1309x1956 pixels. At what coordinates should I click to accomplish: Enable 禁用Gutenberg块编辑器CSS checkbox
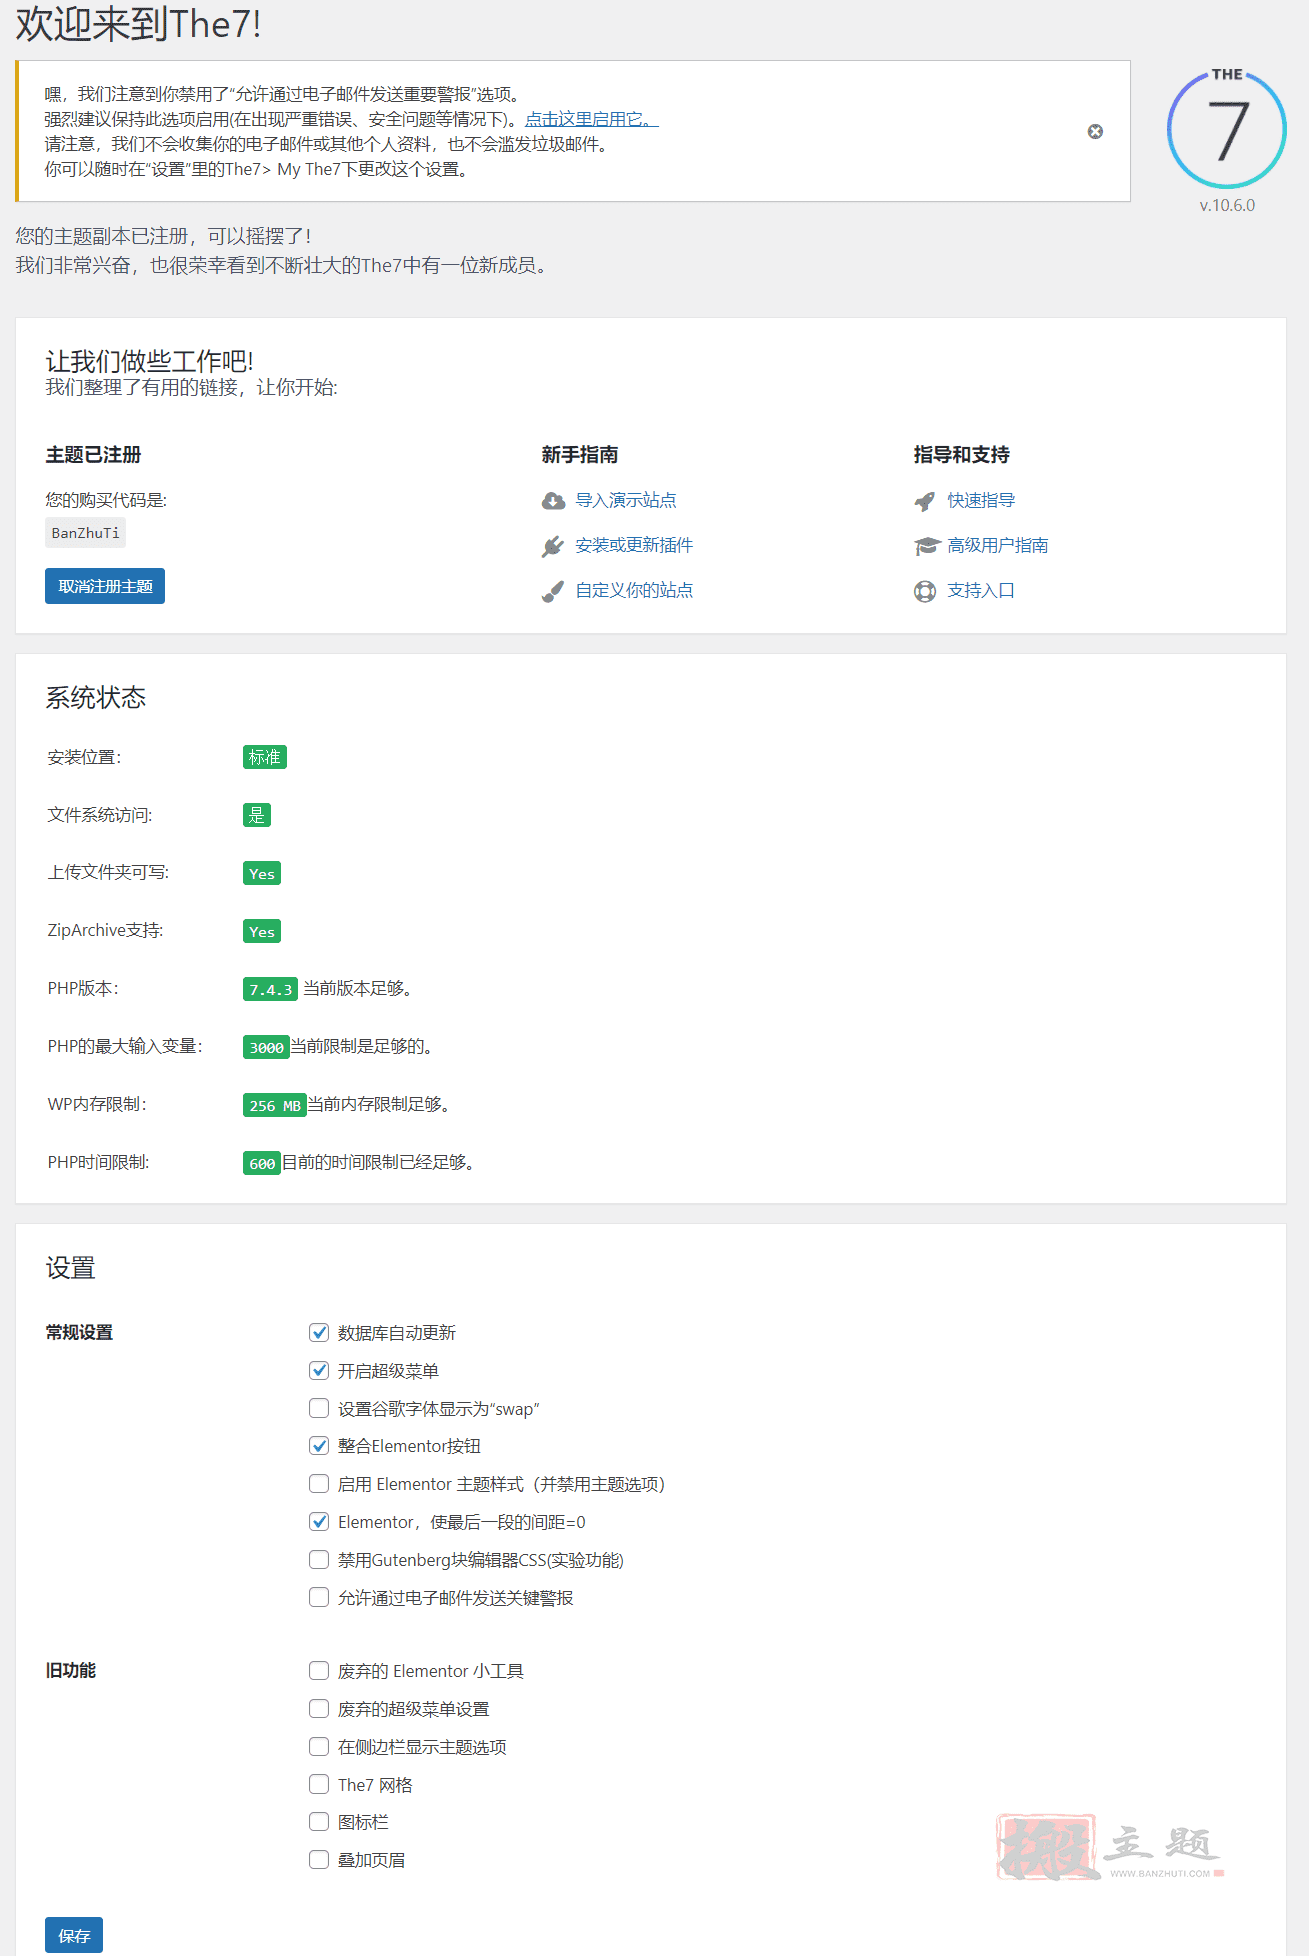coord(319,1559)
